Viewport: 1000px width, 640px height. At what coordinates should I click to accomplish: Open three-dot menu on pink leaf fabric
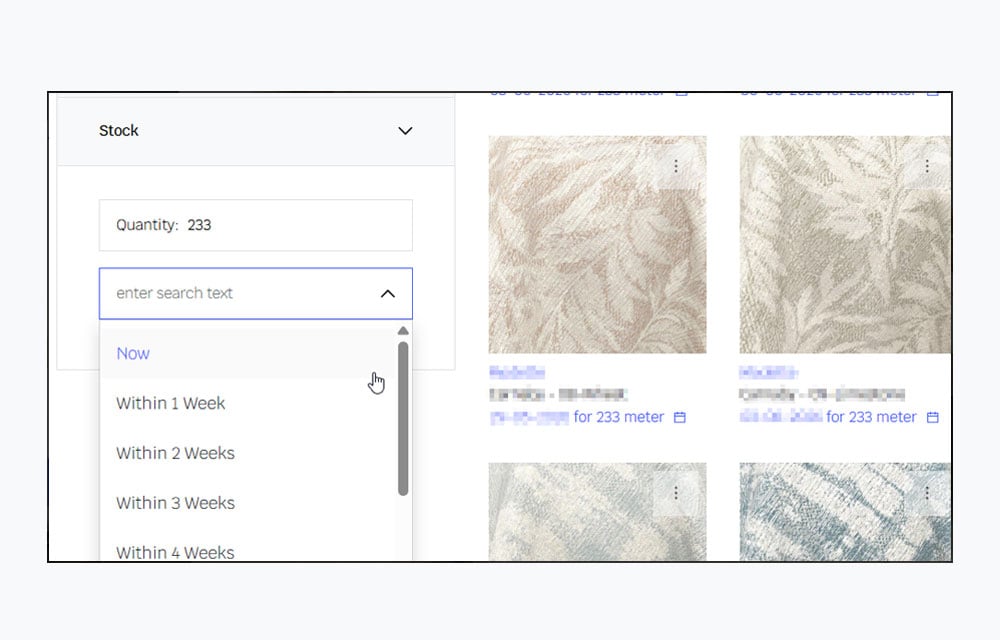pos(676,166)
